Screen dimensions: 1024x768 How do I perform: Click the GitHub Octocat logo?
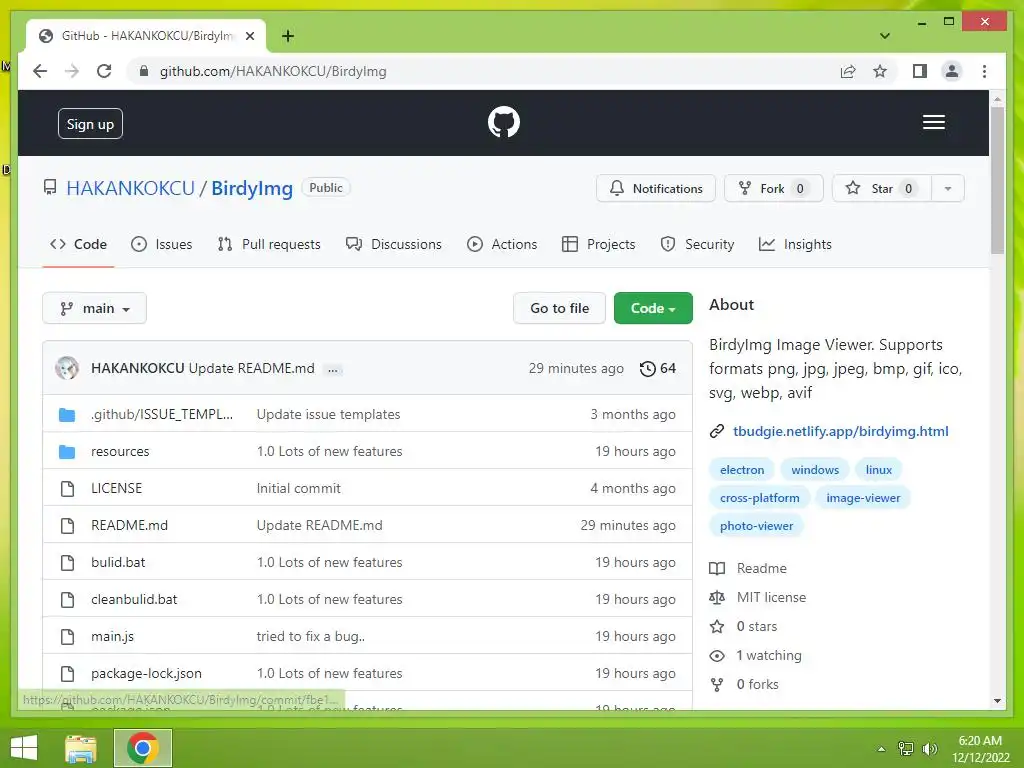point(504,122)
